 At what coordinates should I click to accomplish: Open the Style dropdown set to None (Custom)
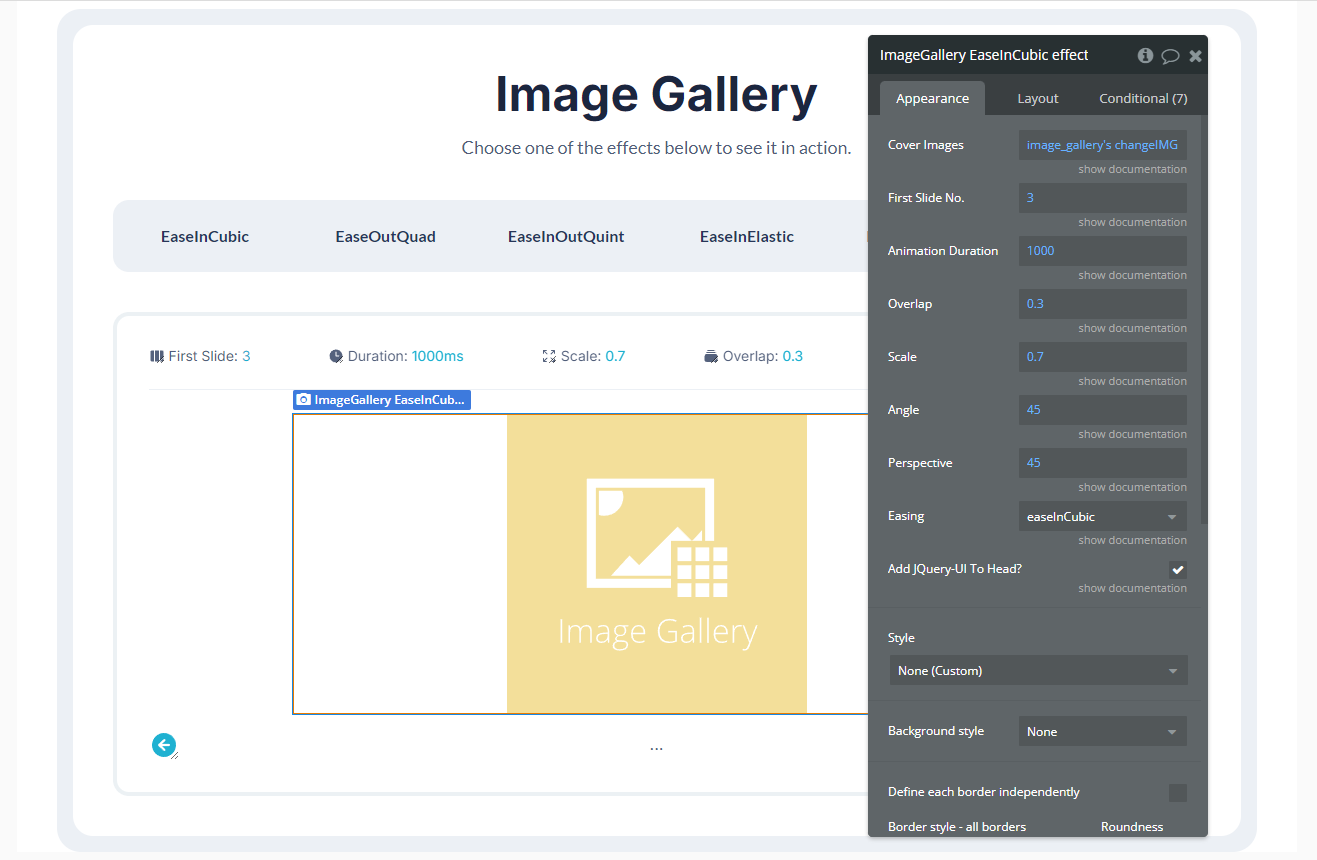pyautogui.click(x=1037, y=670)
